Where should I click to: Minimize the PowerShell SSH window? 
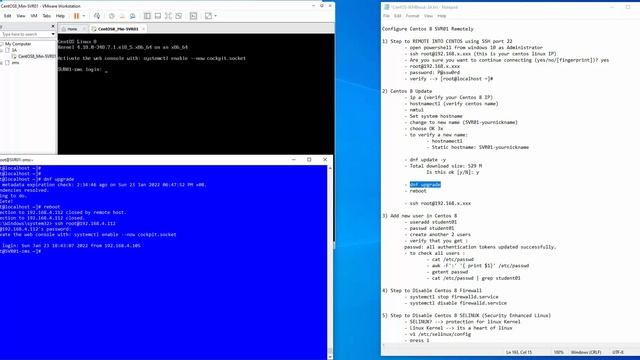[293, 160]
